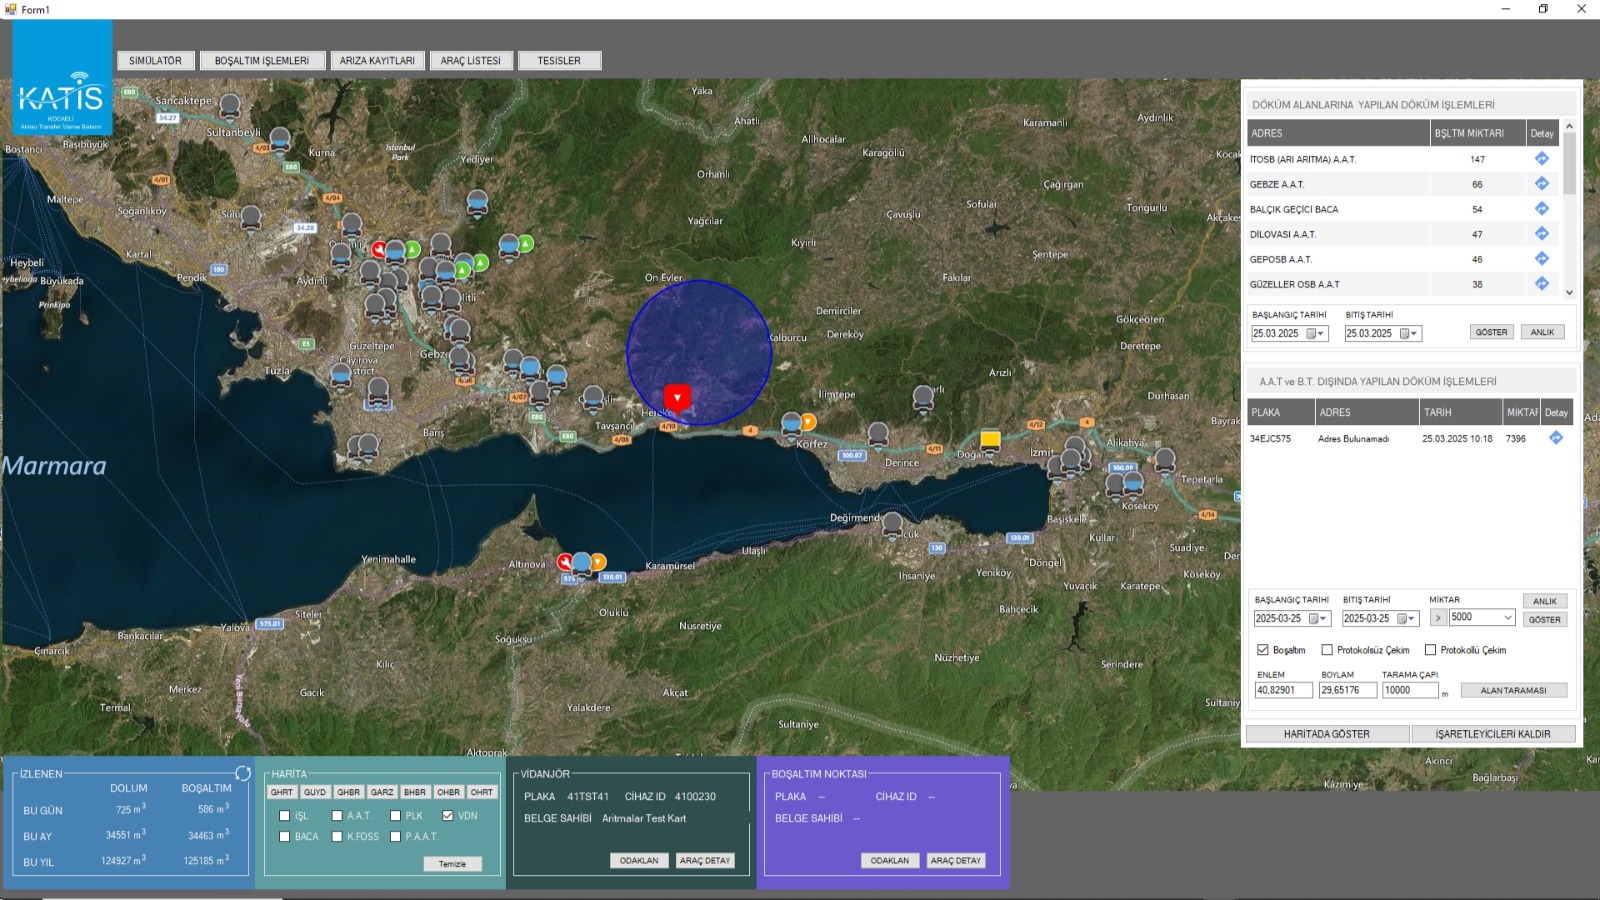Refresh the İZLENEN statistics panel
The width and height of the screenshot is (1600, 900).
click(243, 773)
